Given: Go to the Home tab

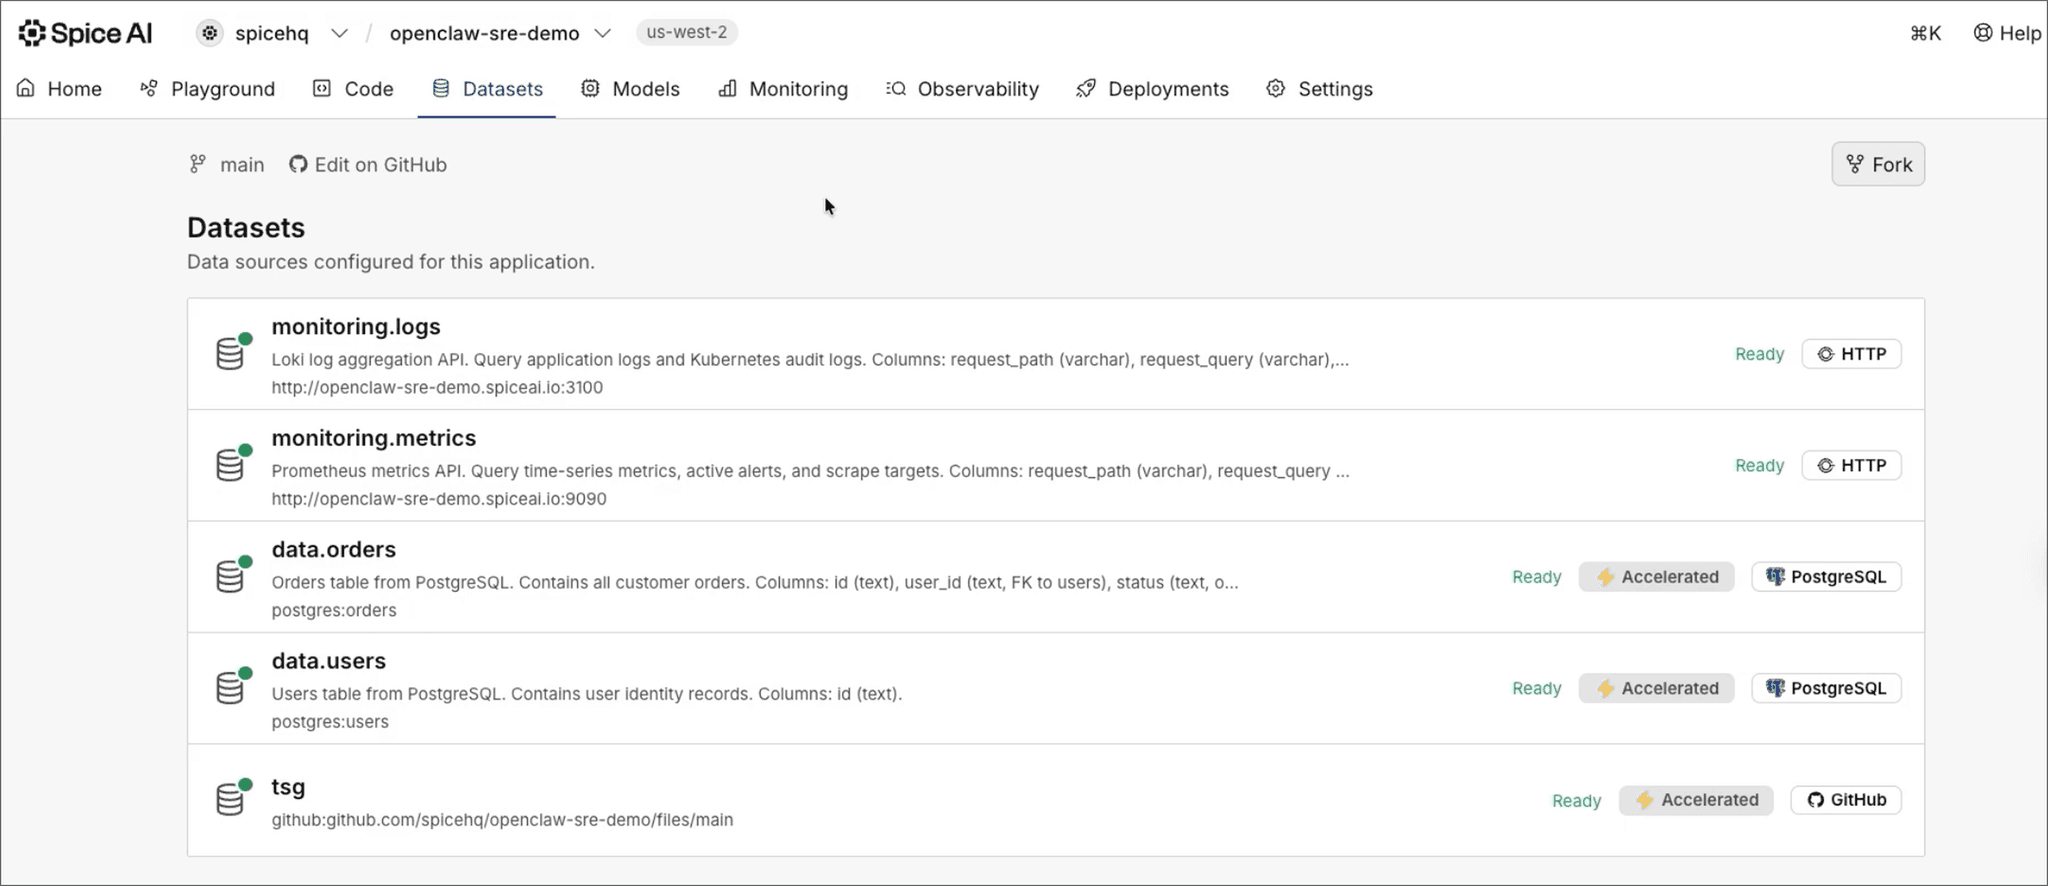Looking at the screenshot, I should 59,89.
